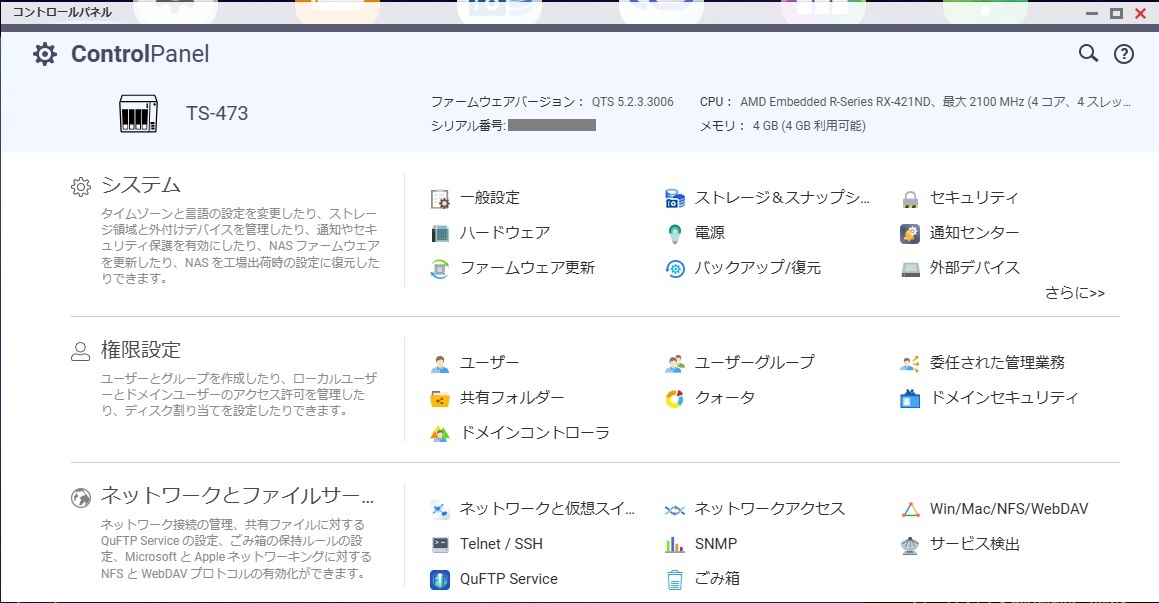Open the ネットワークアクセス icon
This screenshot has height=603, width=1159.
[675, 510]
